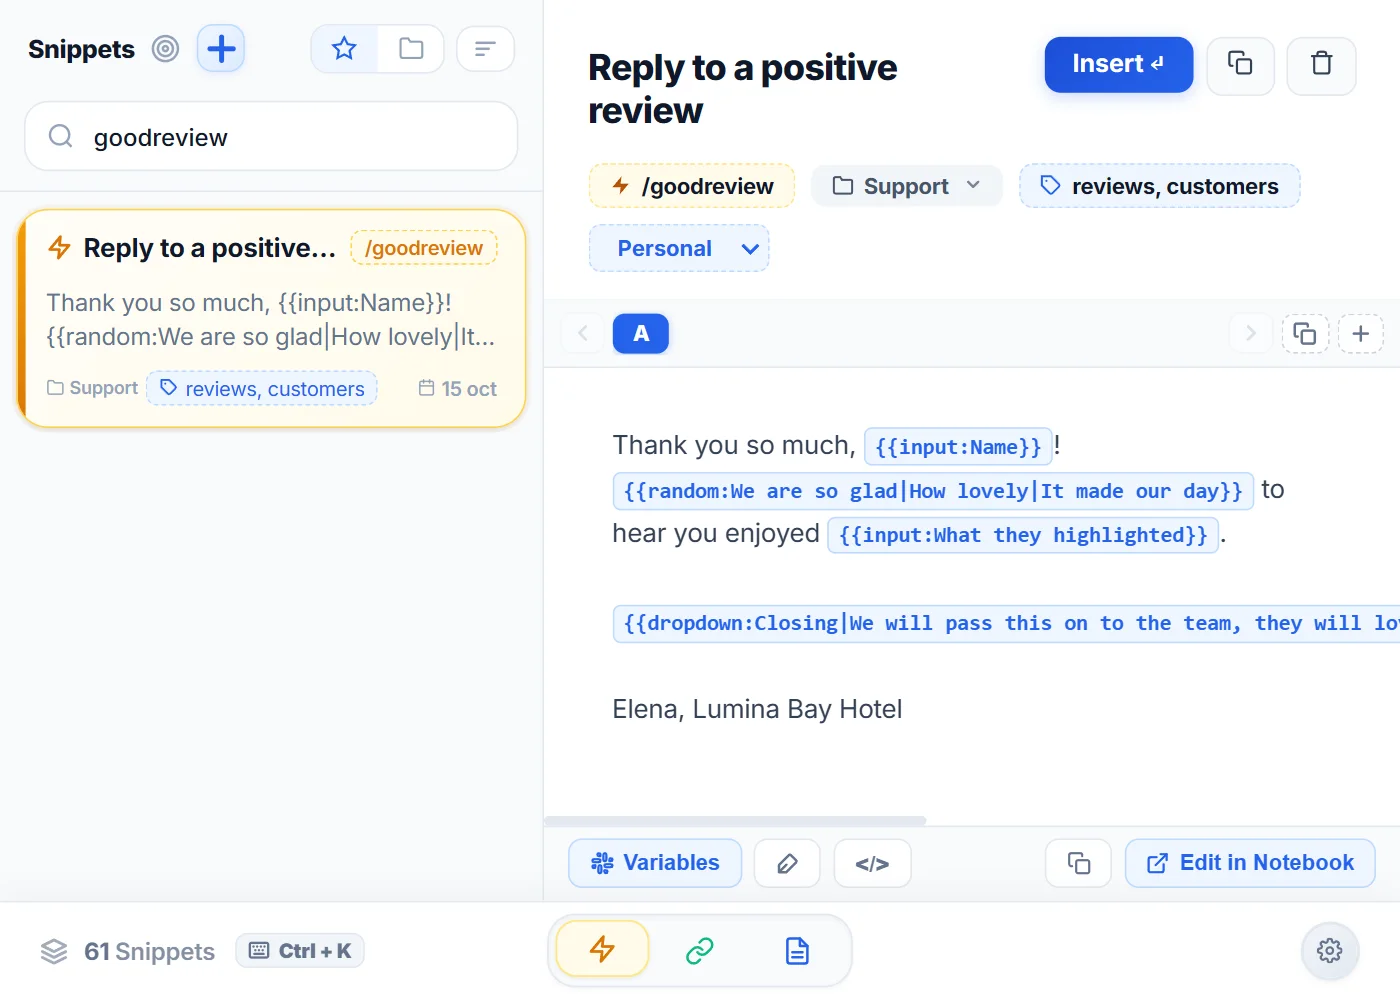This screenshot has width=1400, height=1000.
Task: Go to previous variant arrow
Action: [x=583, y=333]
